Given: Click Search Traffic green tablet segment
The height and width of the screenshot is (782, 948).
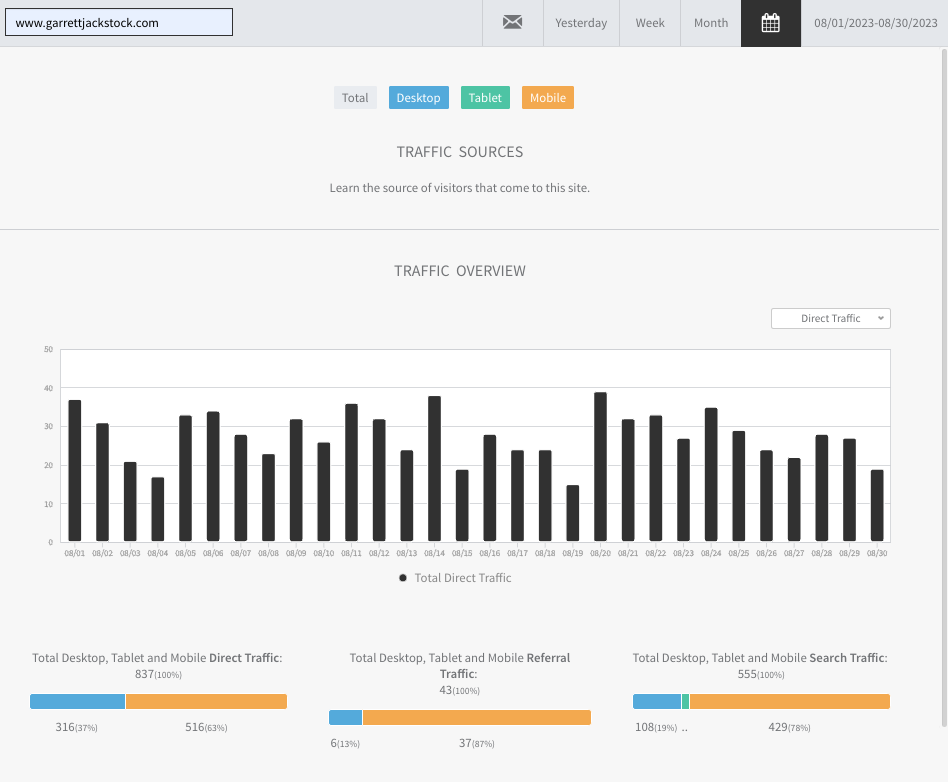Looking at the screenshot, I should click(686, 702).
